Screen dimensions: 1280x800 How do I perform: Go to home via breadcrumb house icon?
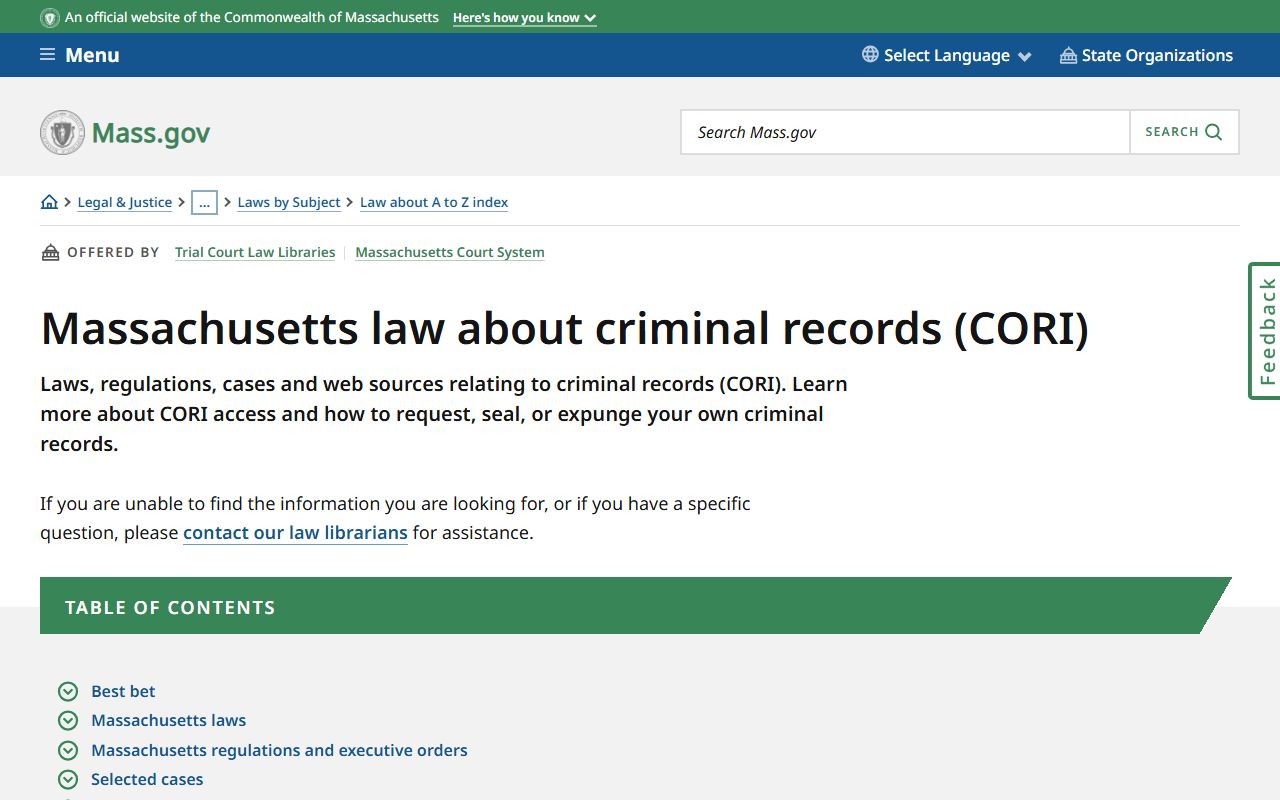pos(49,202)
